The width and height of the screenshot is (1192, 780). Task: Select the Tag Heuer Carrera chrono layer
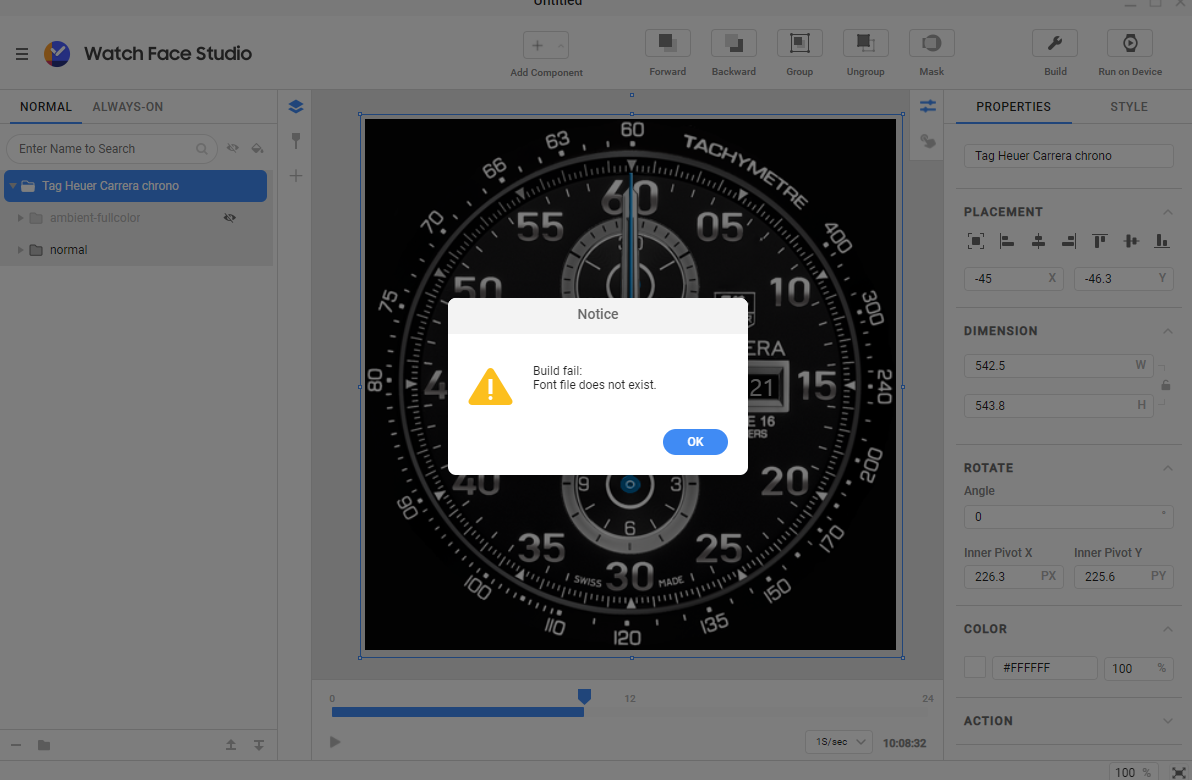click(x=135, y=186)
